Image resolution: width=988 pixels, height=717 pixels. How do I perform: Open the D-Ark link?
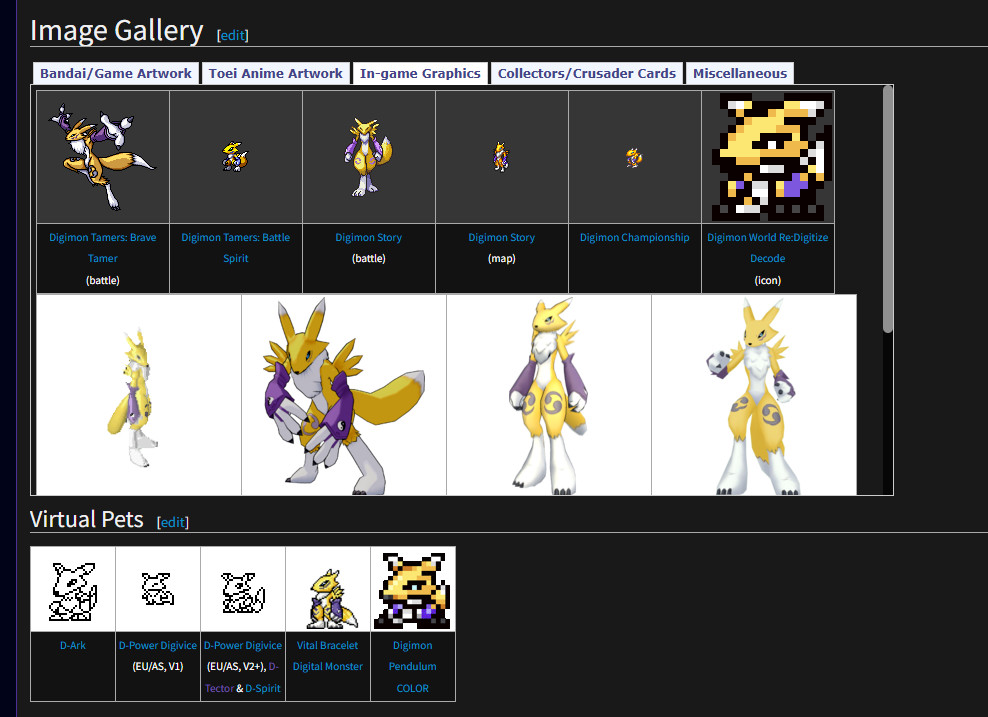click(73, 645)
